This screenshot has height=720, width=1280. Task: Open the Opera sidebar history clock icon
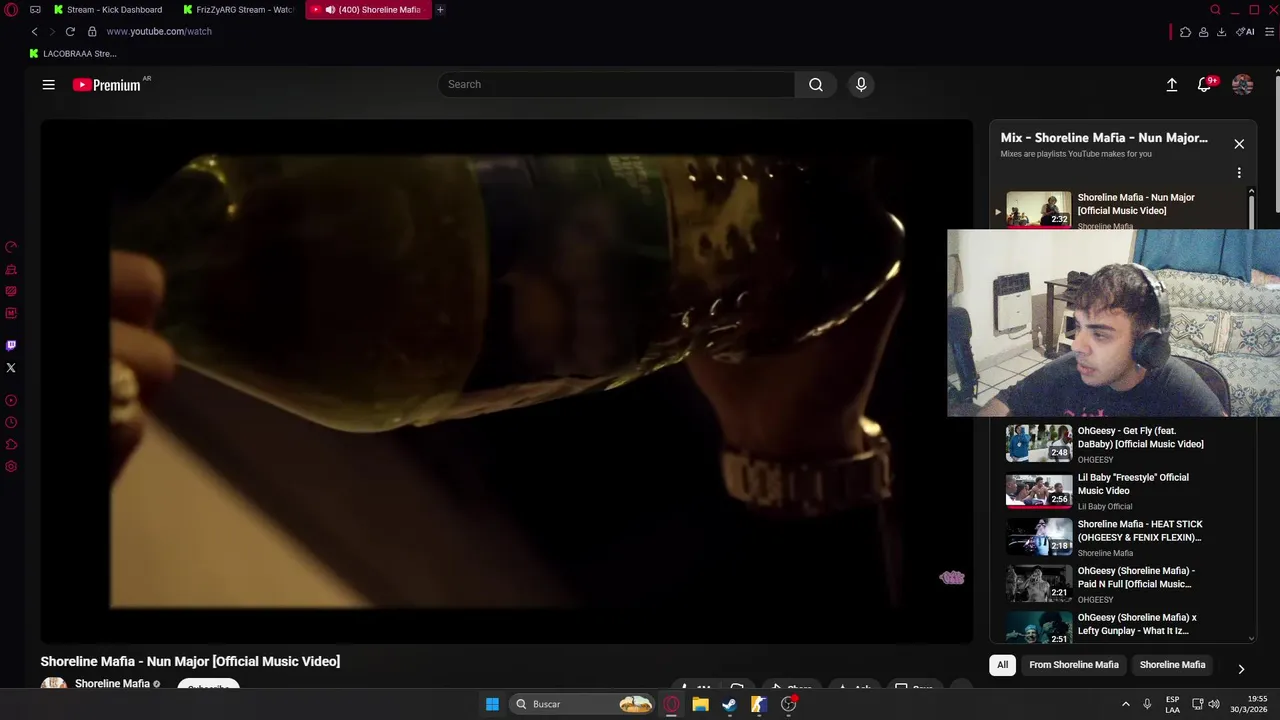11,423
